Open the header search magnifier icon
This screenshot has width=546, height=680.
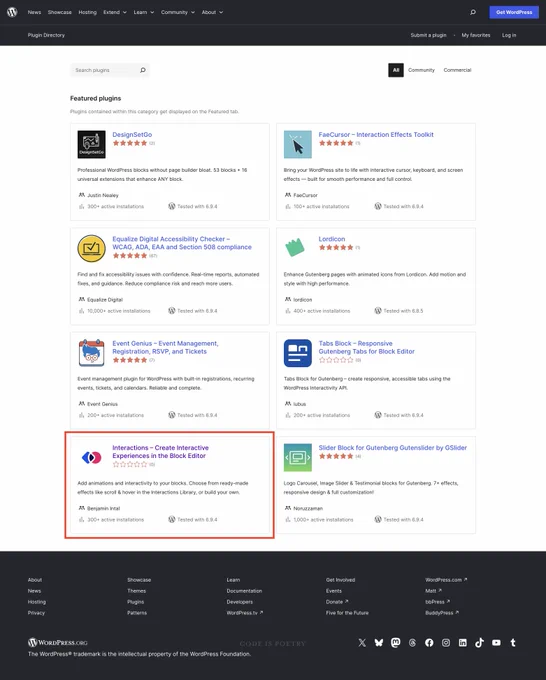tap(473, 12)
